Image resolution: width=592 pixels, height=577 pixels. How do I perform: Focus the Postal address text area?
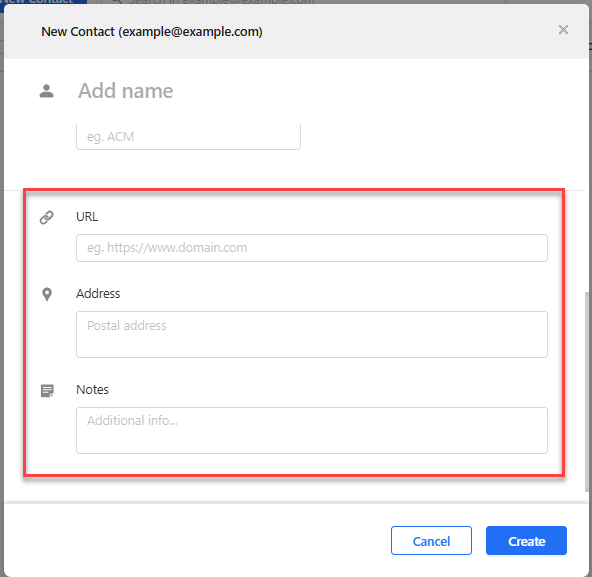(312, 334)
